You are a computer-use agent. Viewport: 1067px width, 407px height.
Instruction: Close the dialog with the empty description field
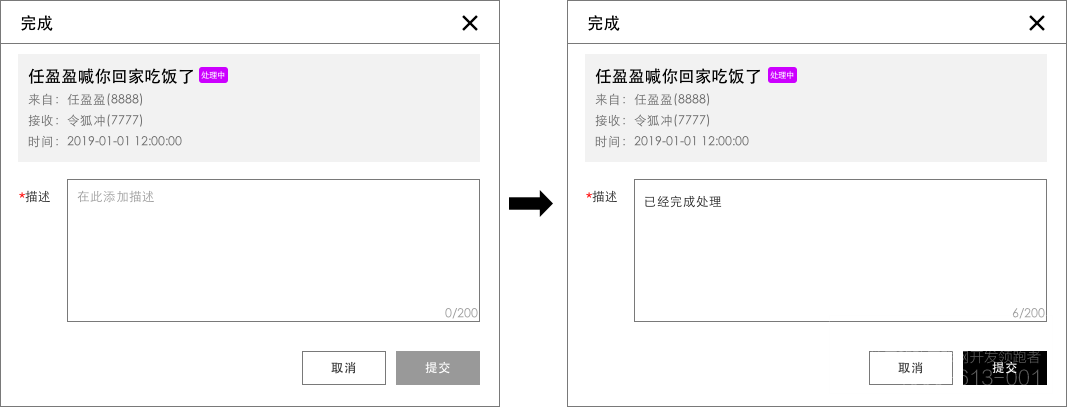pyautogui.click(x=470, y=23)
